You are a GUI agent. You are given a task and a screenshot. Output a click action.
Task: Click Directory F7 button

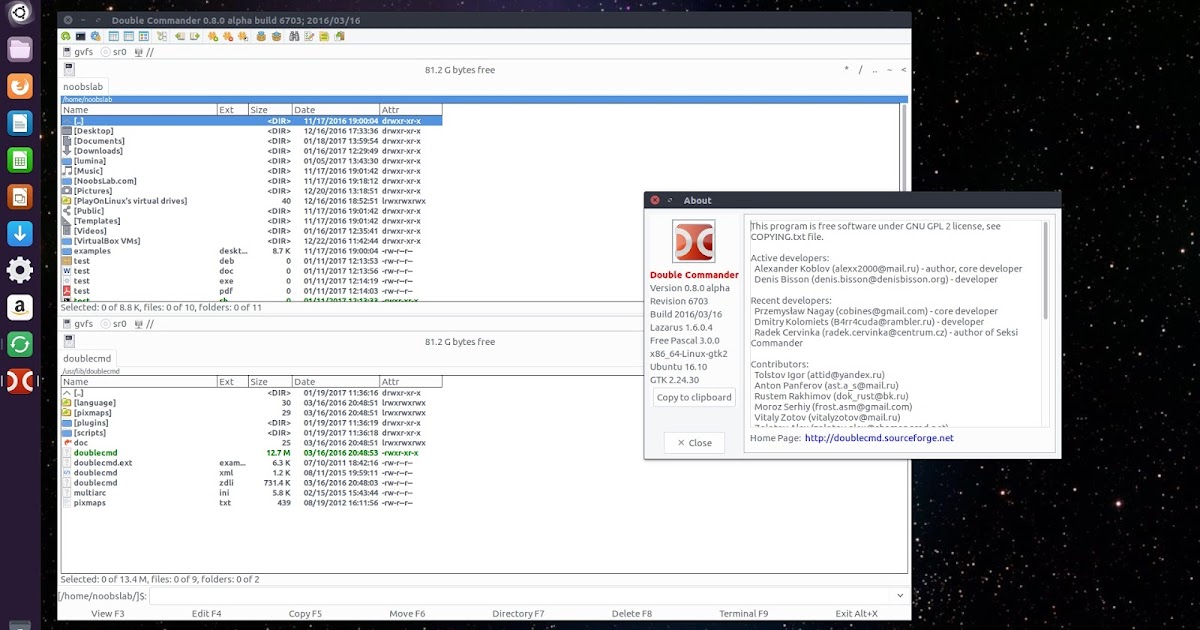518,613
